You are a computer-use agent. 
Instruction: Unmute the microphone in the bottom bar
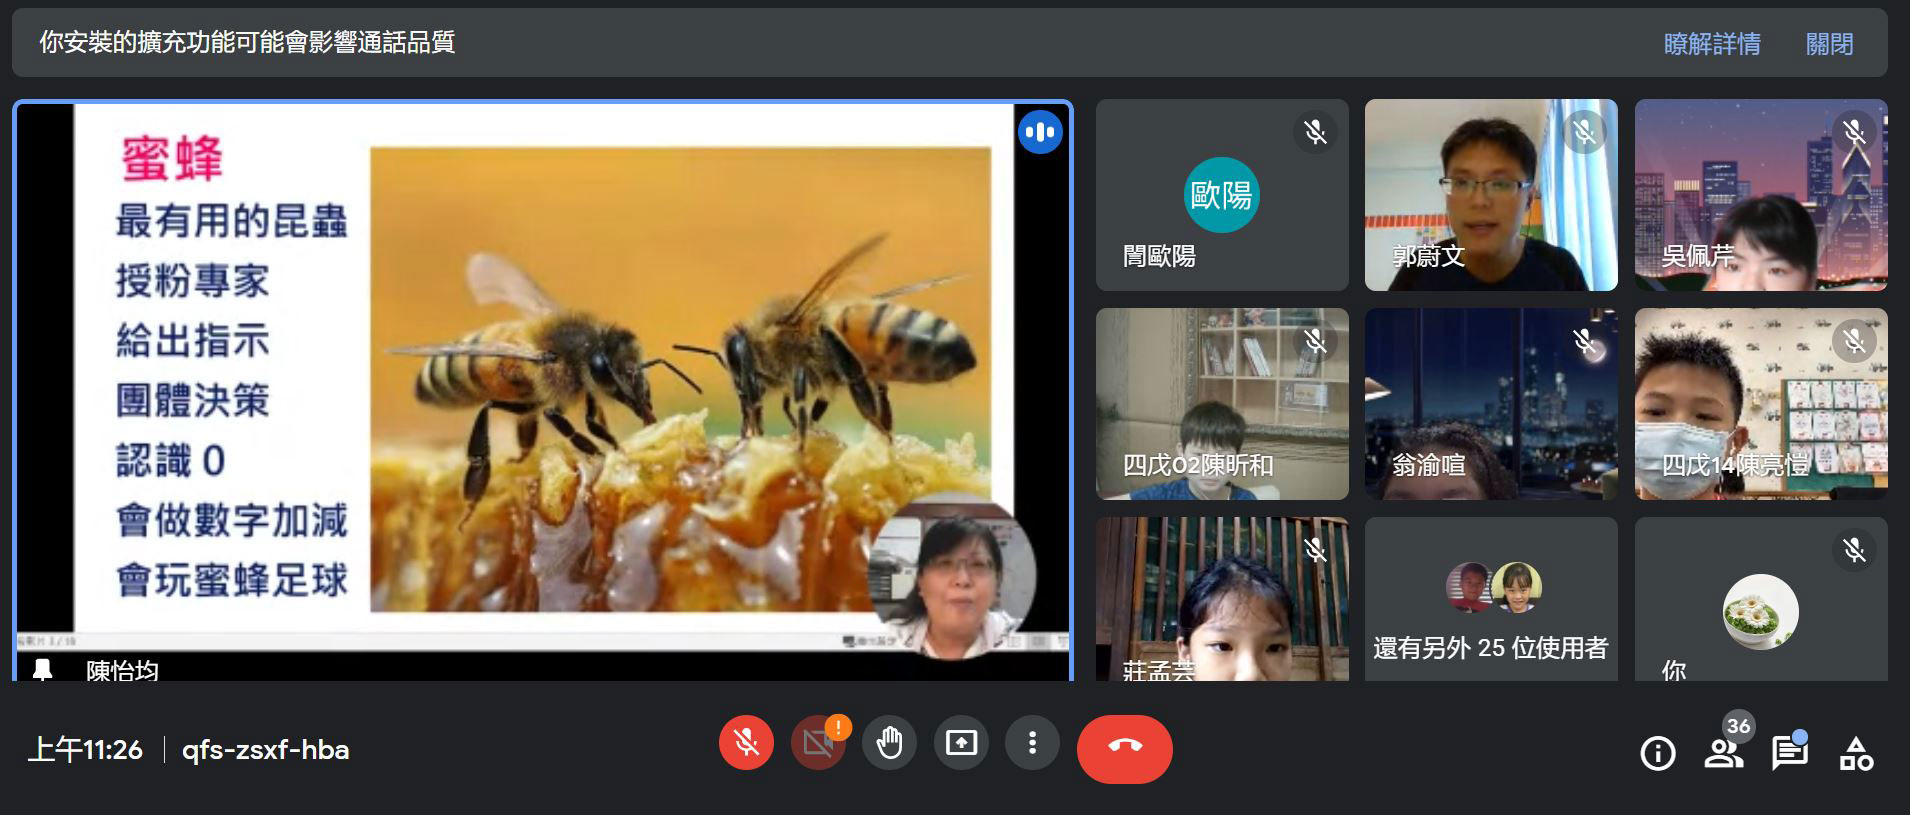(746, 743)
